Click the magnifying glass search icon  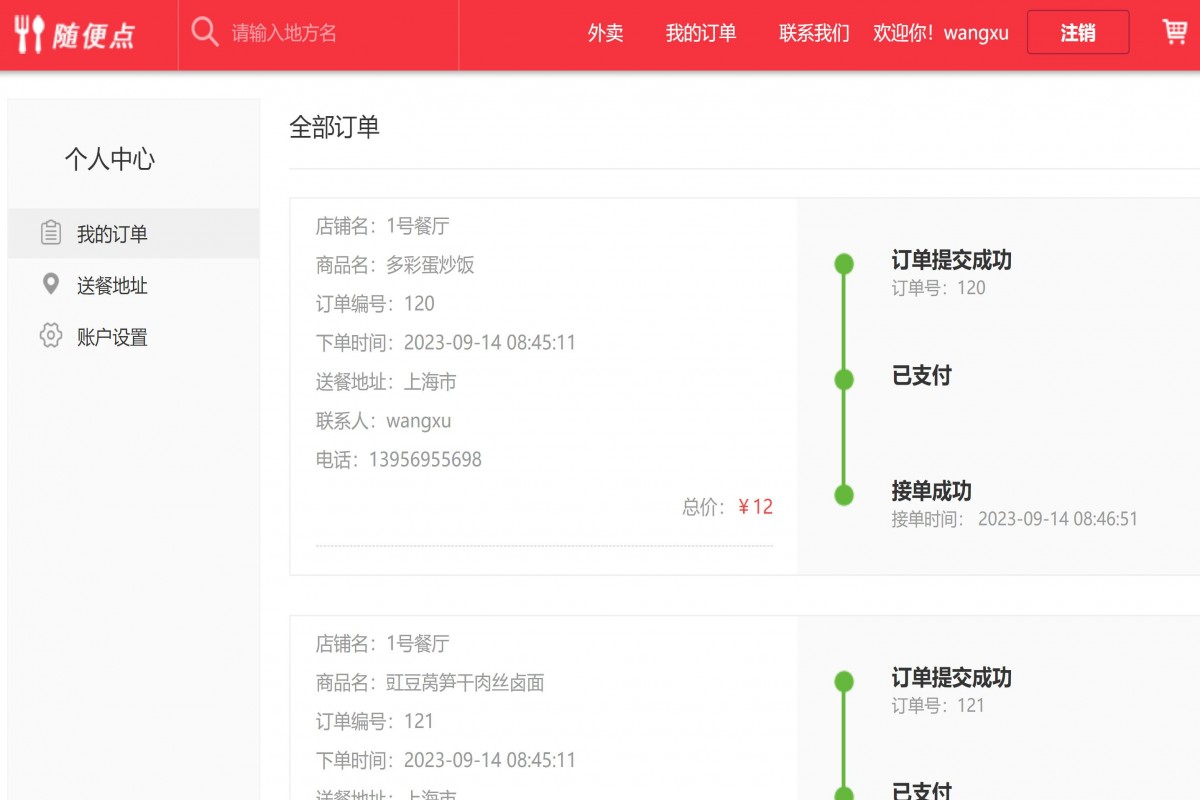tap(205, 31)
